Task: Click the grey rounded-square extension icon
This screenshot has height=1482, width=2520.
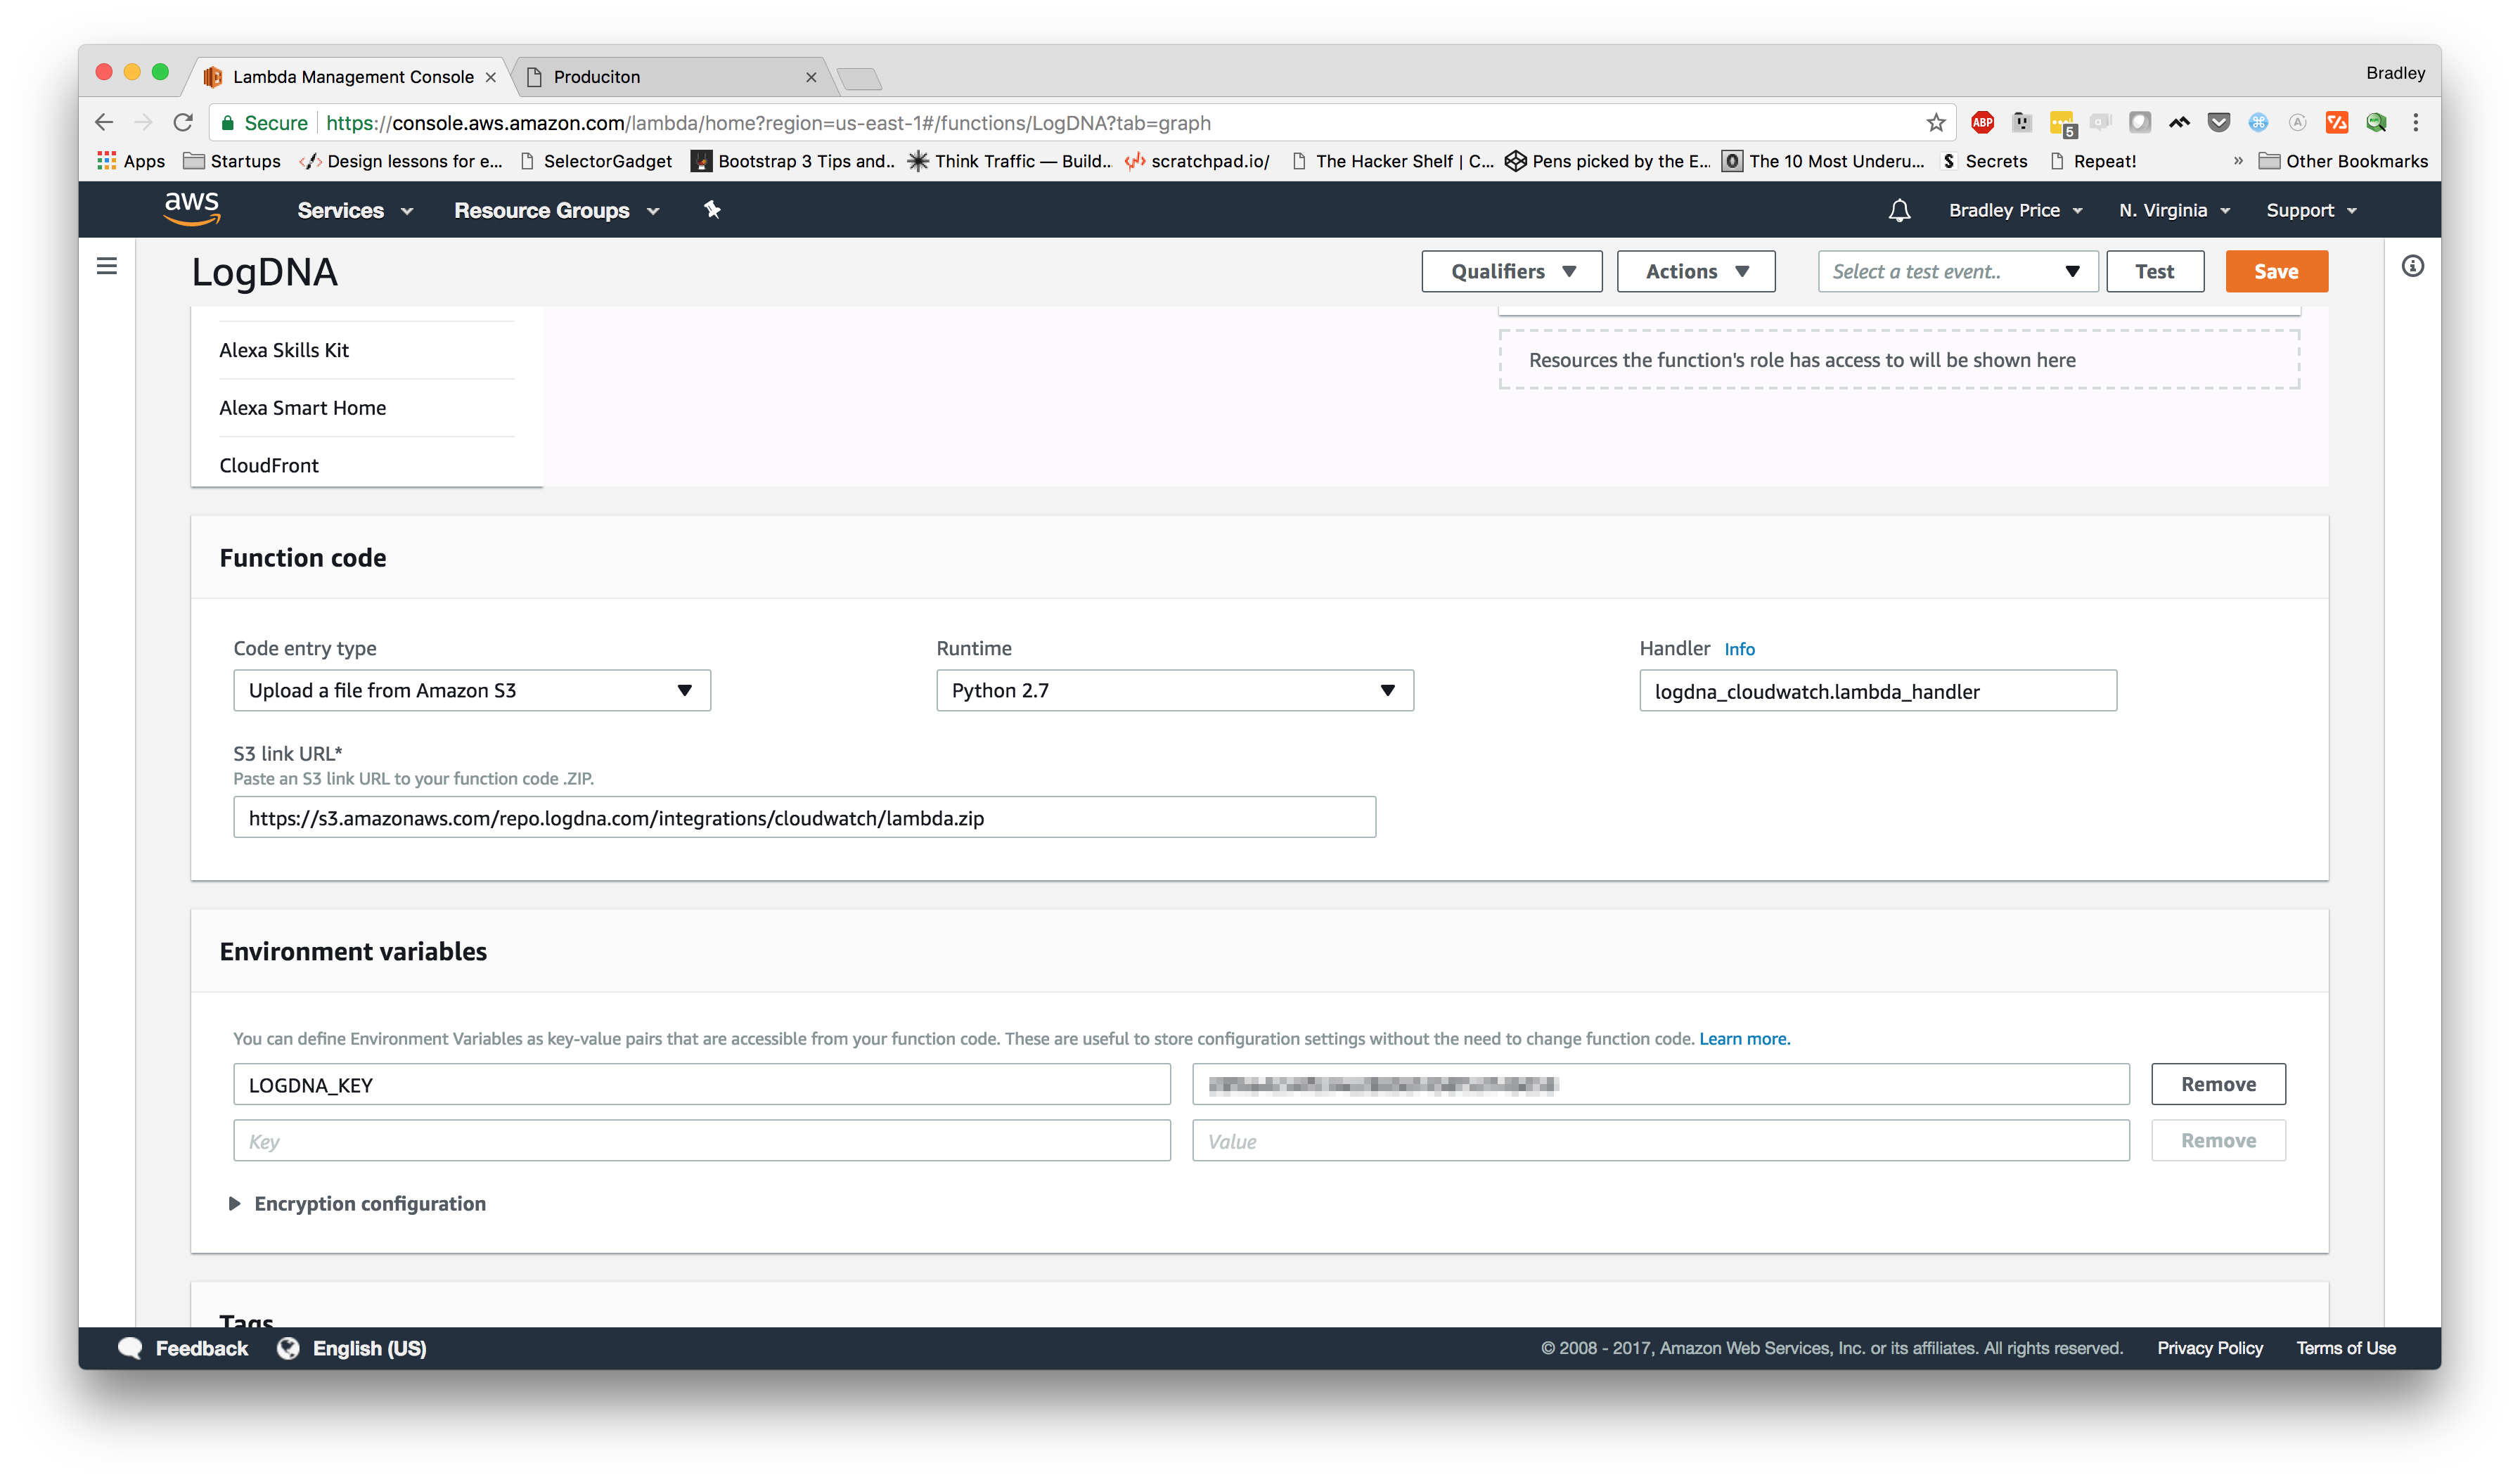Action: (2140, 123)
